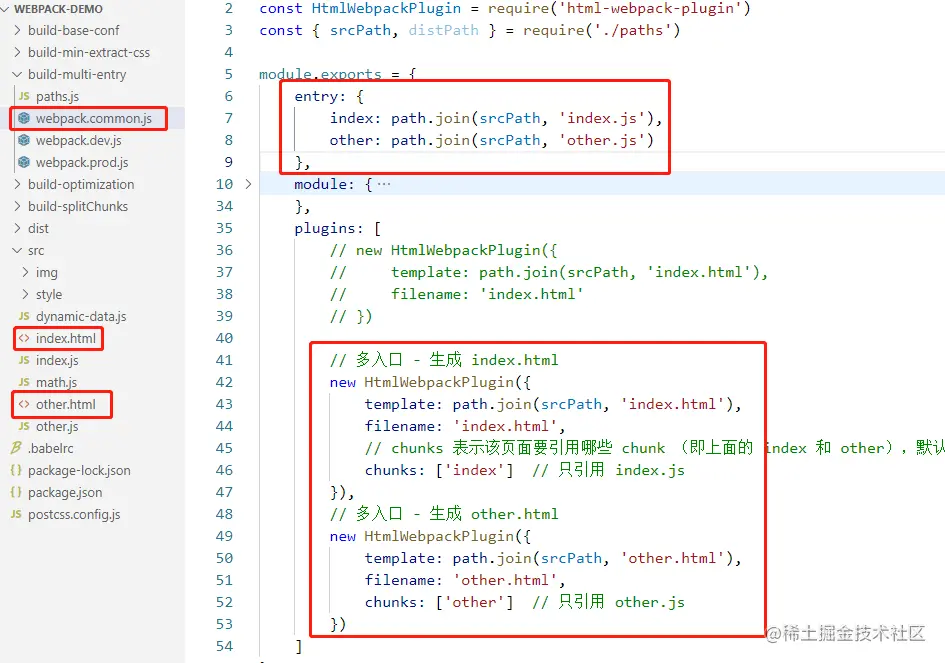This screenshot has height=663, width=945.
Task: Click line number 6 in the gutter
Action: pyautogui.click(x=228, y=96)
